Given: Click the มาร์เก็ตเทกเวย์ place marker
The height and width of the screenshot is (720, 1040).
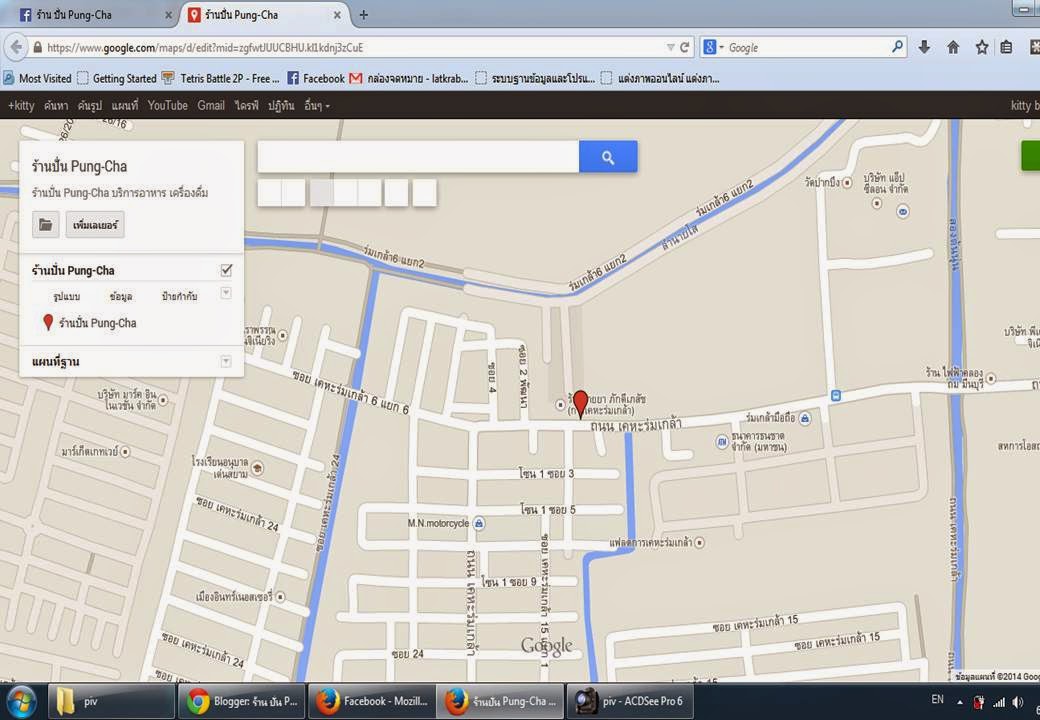Looking at the screenshot, I should pos(125,451).
